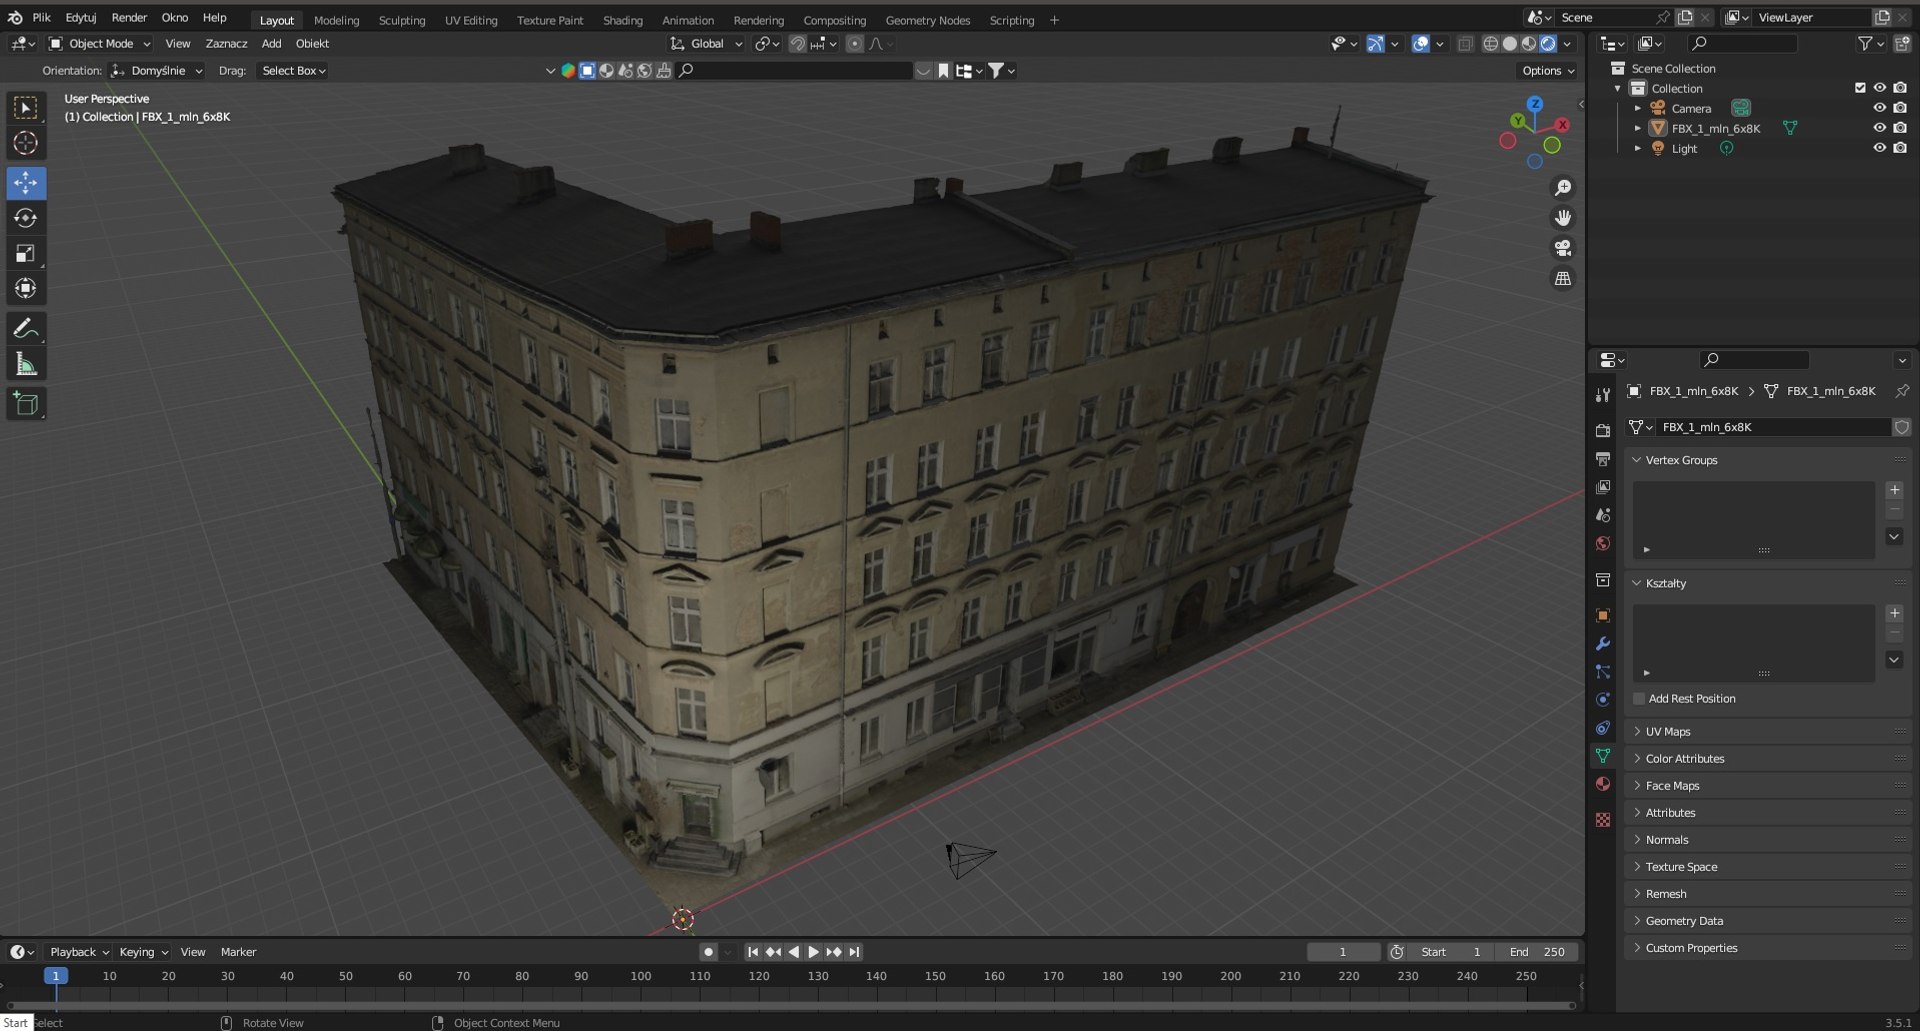The width and height of the screenshot is (1920, 1031).
Task: Open the Physics properties tab icon
Action: click(1603, 700)
